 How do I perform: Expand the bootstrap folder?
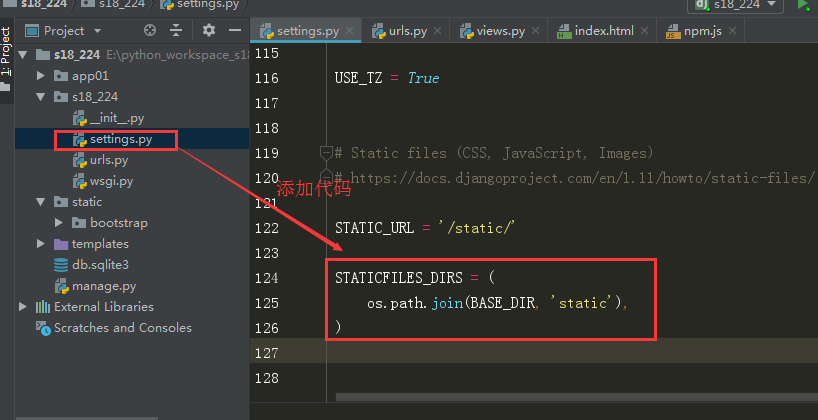58,223
